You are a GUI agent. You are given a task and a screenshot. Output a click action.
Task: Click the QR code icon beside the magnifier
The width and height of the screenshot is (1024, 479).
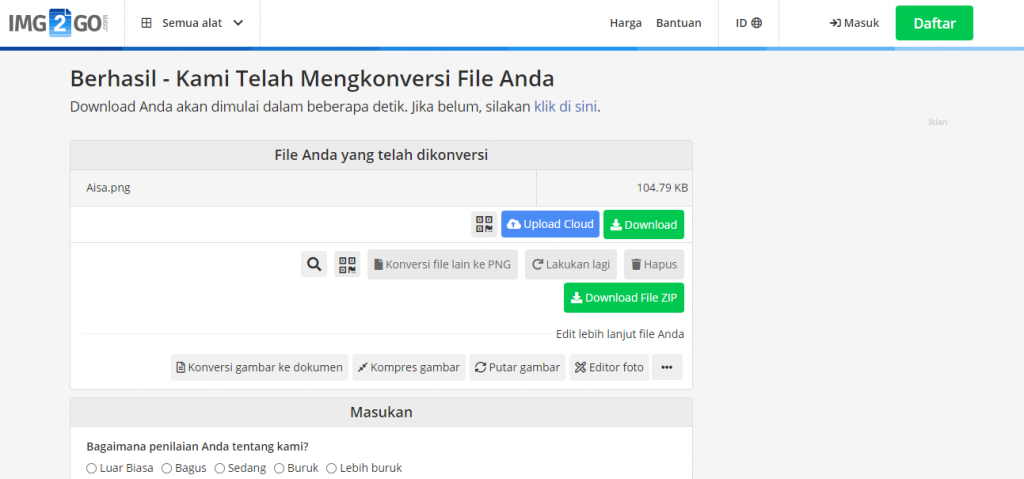(x=347, y=264)
